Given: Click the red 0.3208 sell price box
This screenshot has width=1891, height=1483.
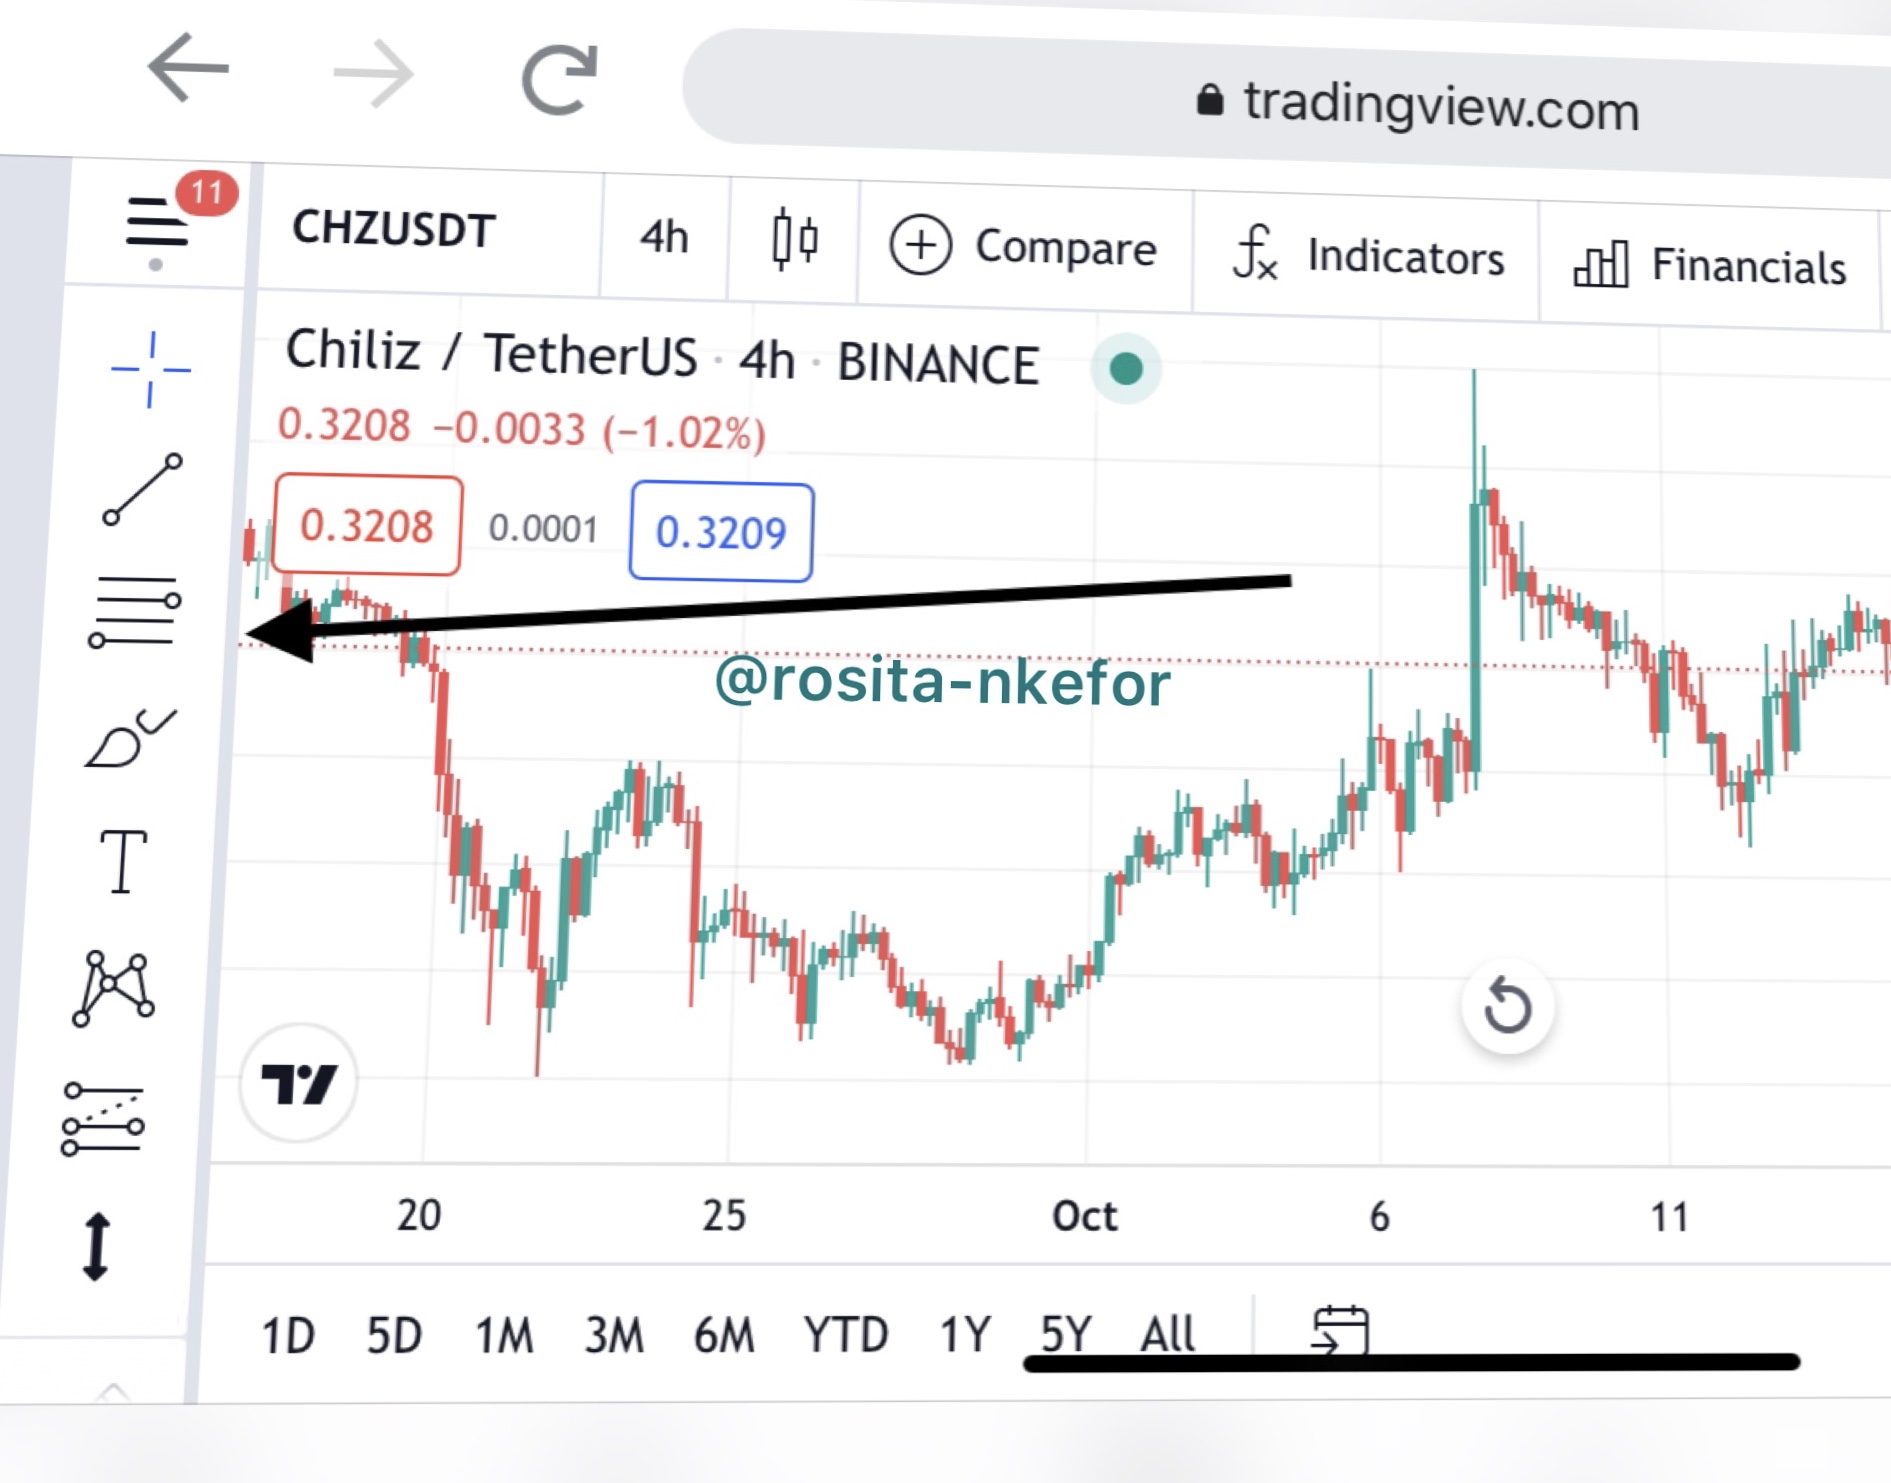Looking at the screenshot, I should (x=368, y=525).
